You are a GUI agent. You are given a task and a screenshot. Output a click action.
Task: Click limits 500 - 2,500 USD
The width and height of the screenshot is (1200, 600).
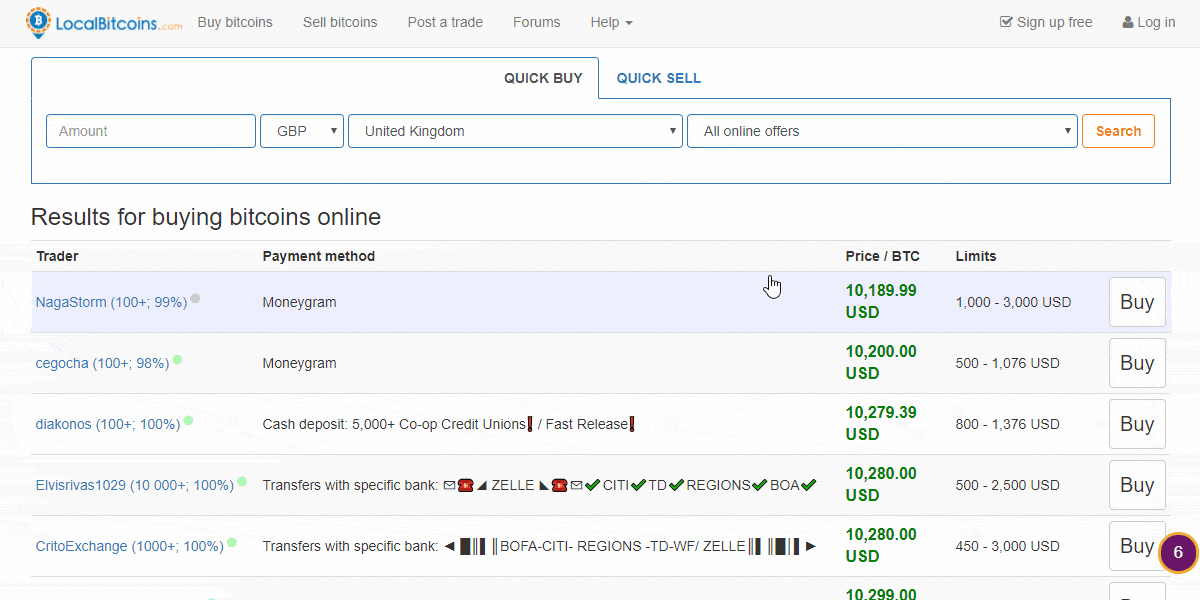(1007, 485)
